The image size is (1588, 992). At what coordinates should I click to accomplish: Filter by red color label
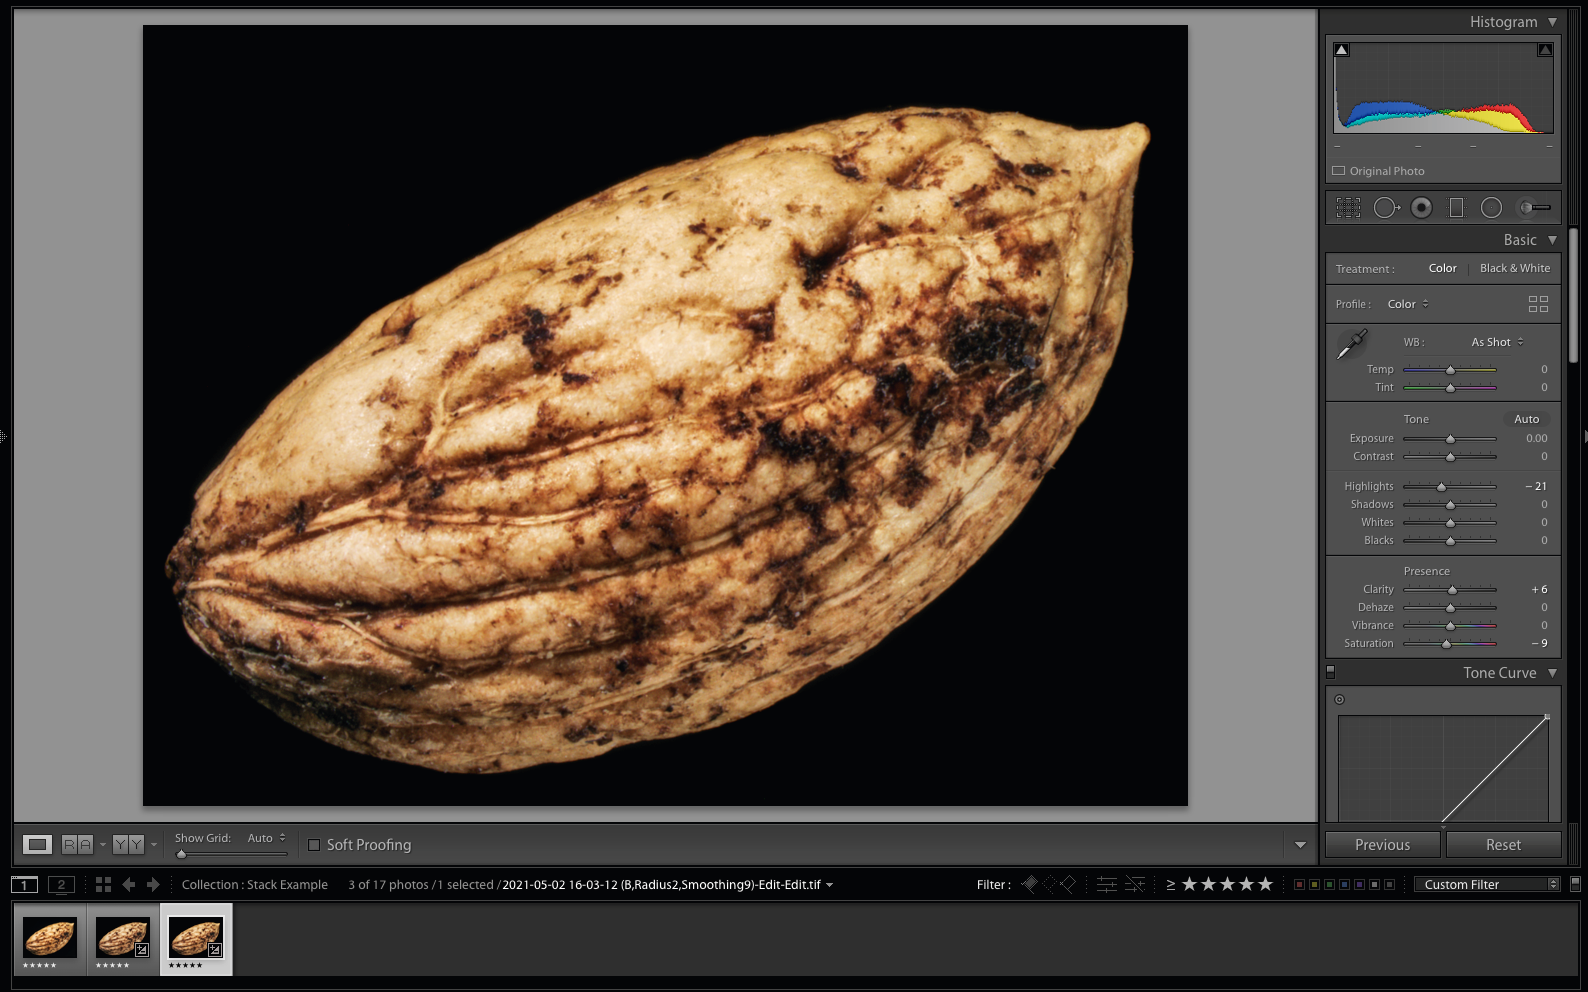pyautogui.click(x=1299, y=884)
